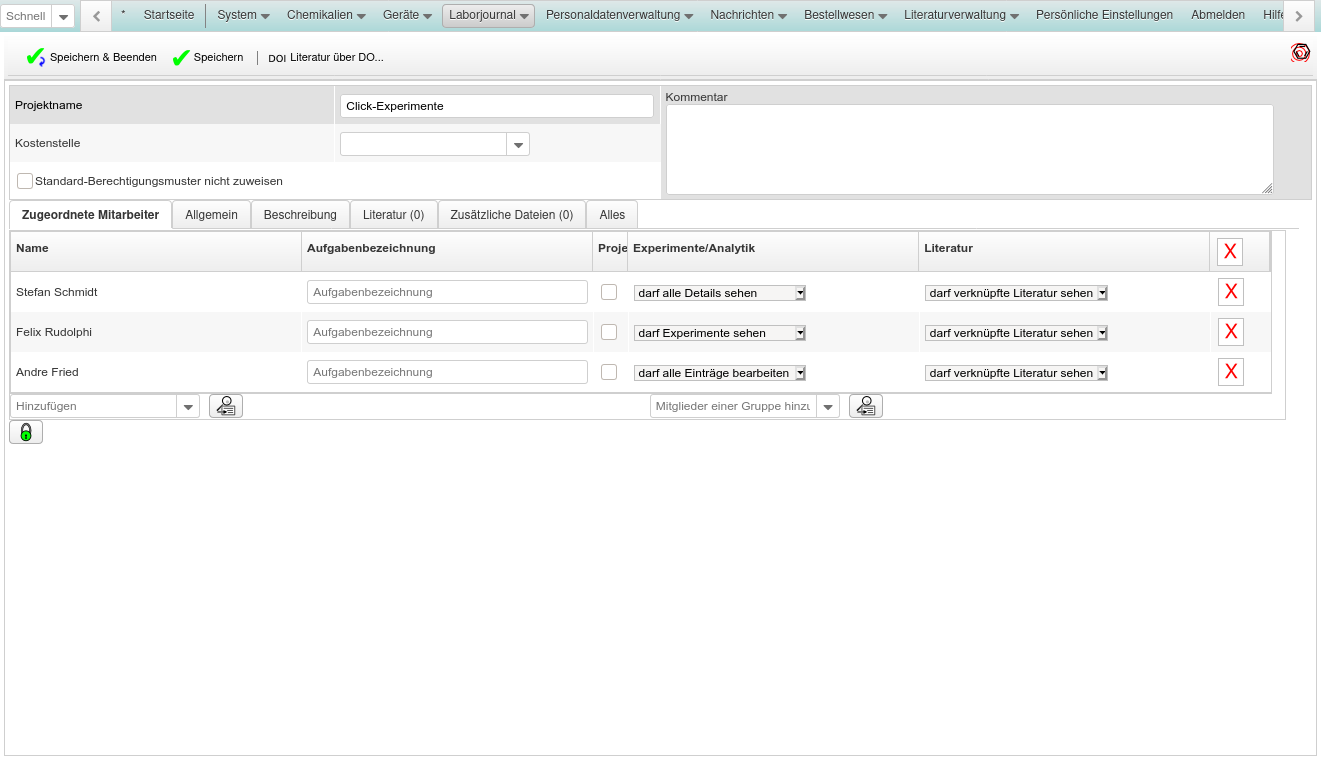This screenshot has height=760, width=1321.
Task: Remove Andre Fried with red X
Action: pos(1230,372)
